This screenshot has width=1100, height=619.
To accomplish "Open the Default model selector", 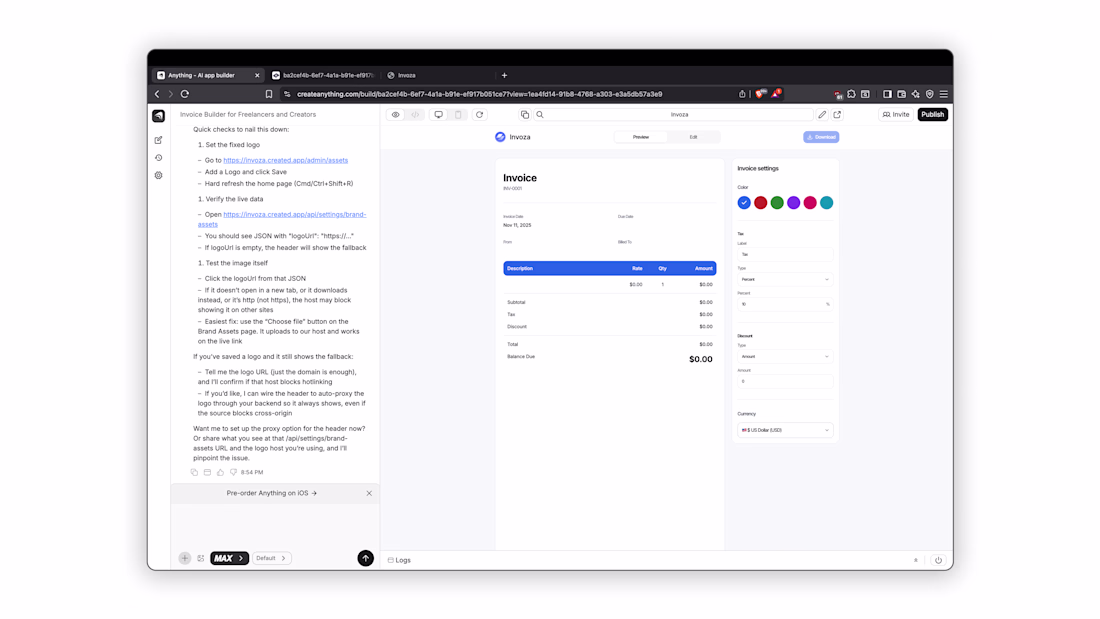I will [x=271, y=558].
